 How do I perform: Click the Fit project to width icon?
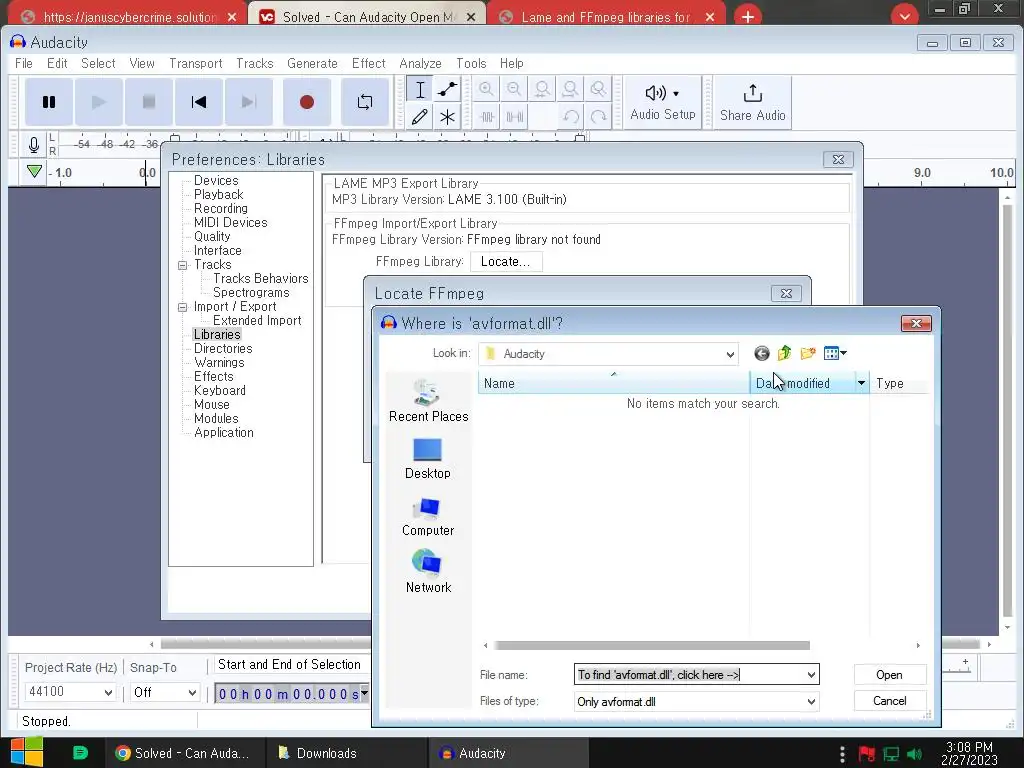point(570,89)
